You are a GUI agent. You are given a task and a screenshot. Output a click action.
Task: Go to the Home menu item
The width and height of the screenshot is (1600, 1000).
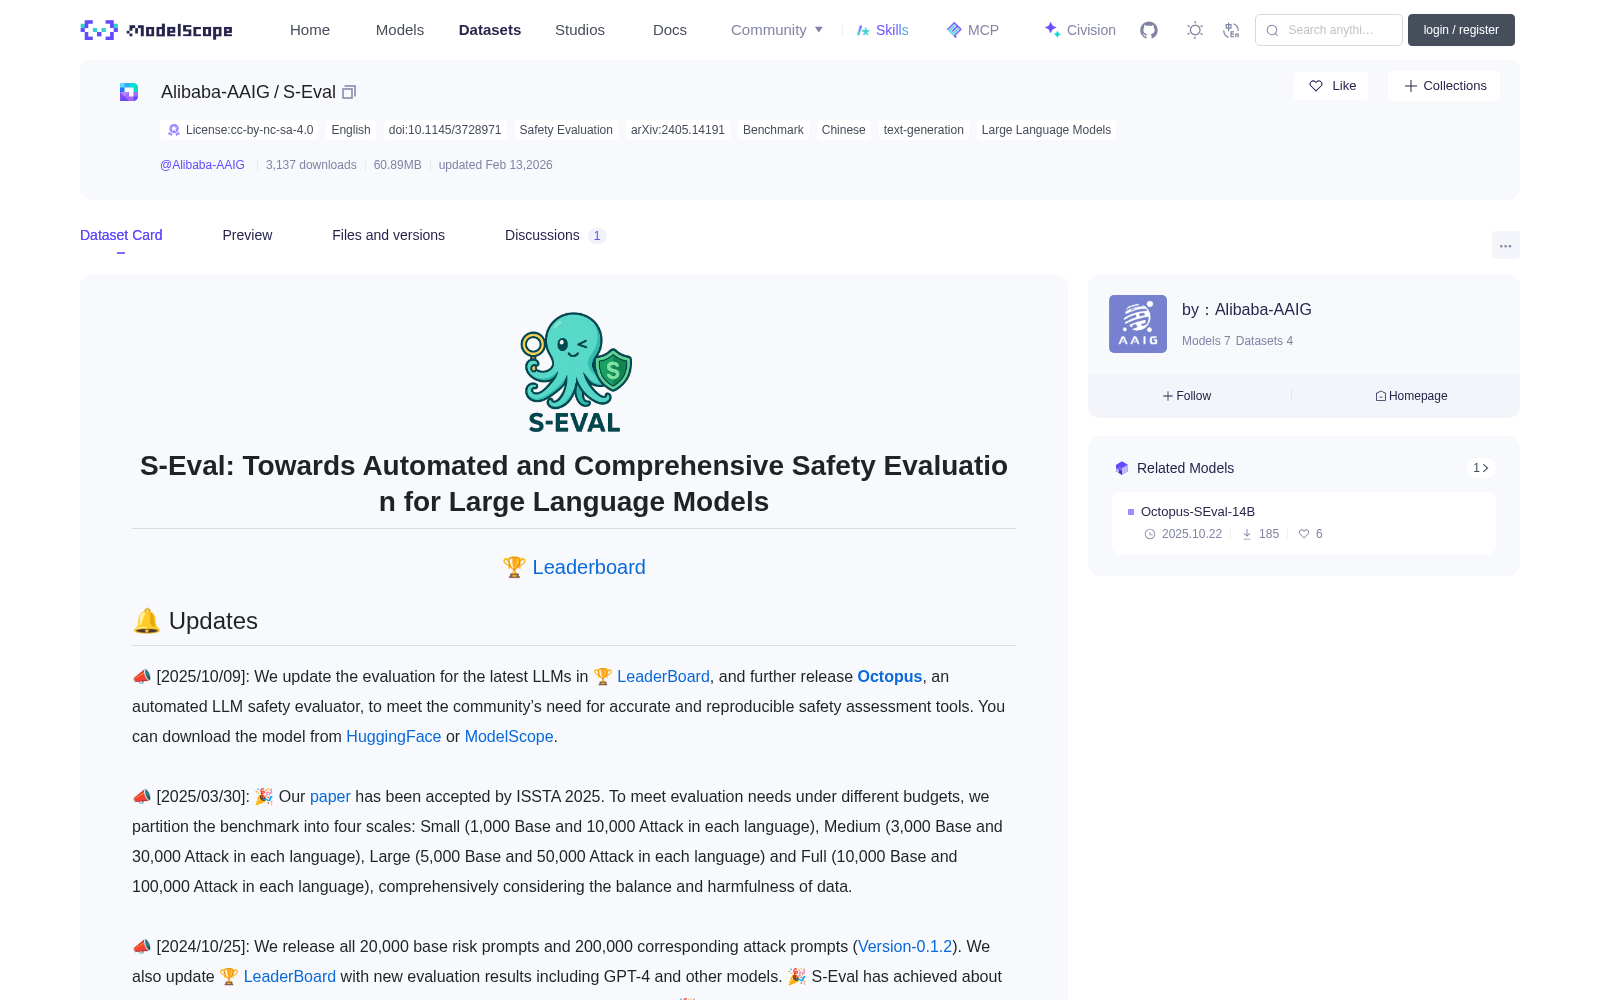(310, 30)
